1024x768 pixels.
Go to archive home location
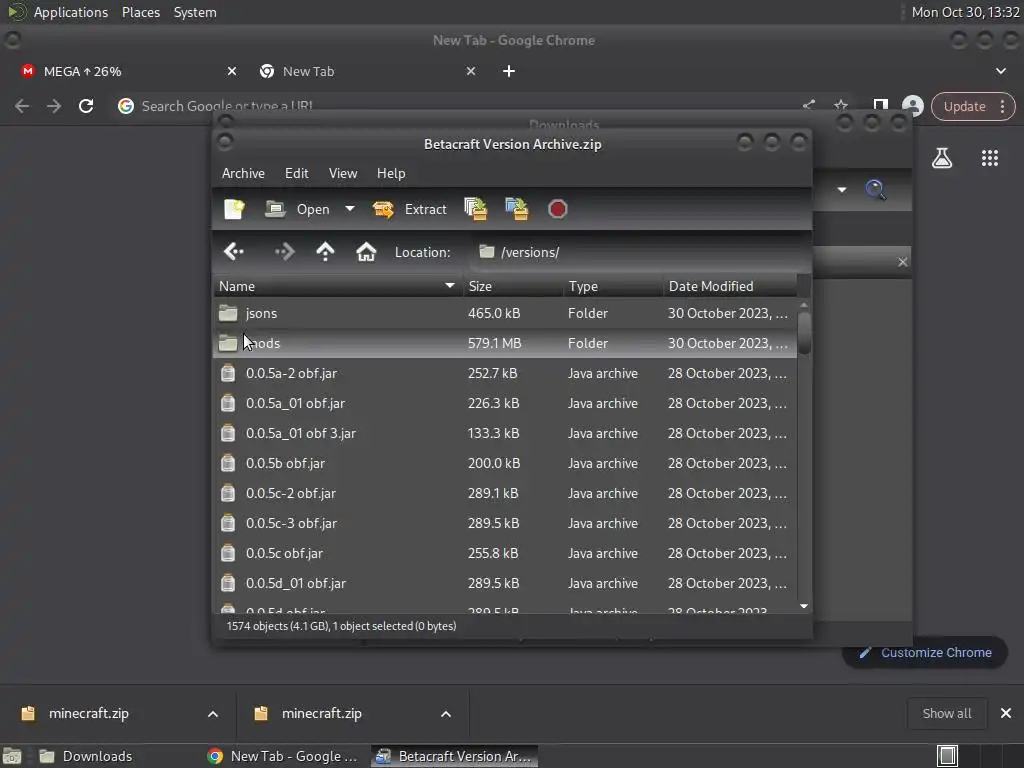tap(366, 251)
